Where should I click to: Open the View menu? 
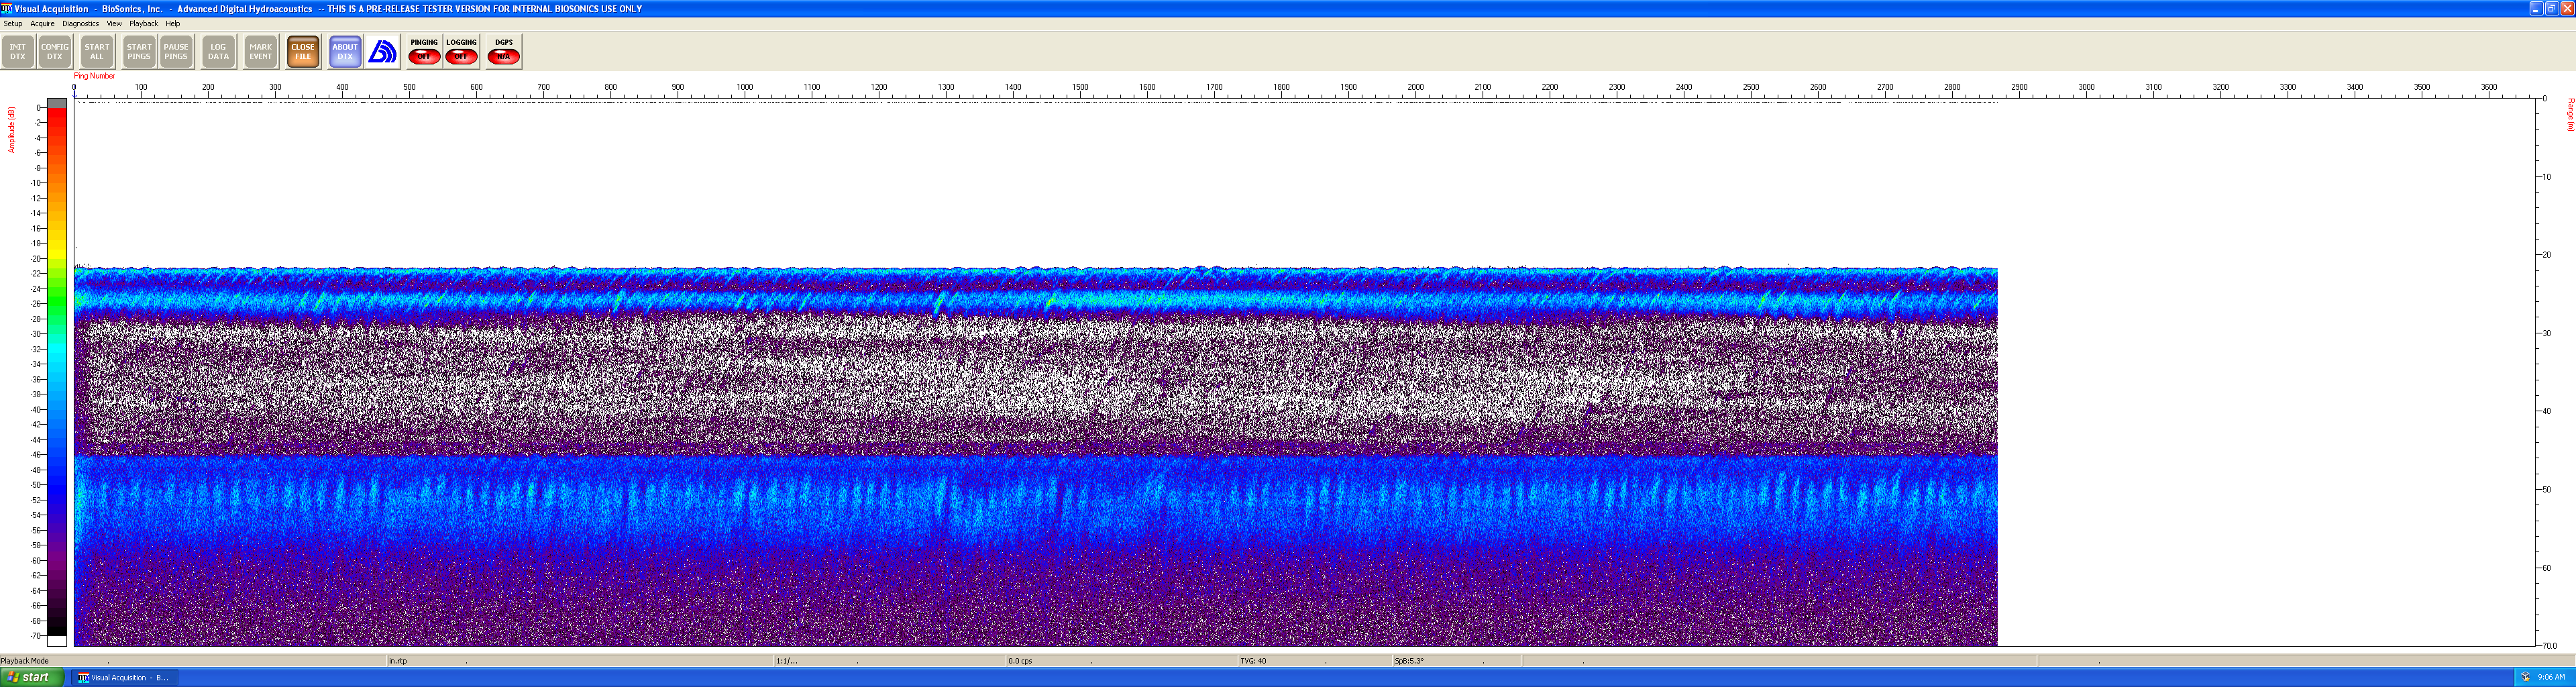114,24
